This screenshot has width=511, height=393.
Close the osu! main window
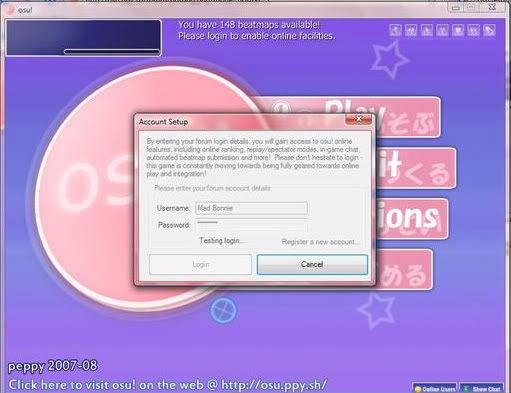click(x=492, y=7)
